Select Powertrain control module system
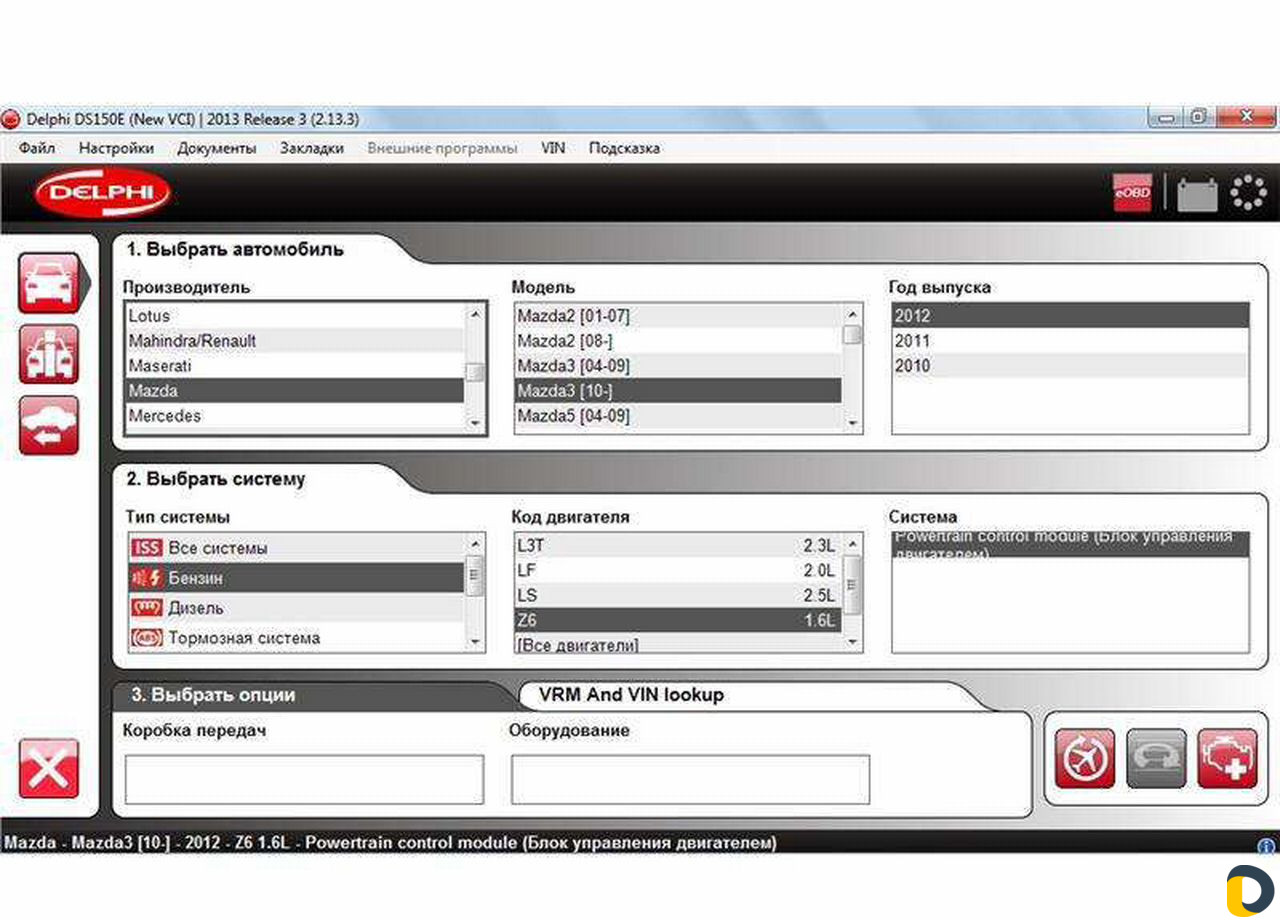The height and width of the screenshot is (920, 1280). pos(1070,545)
